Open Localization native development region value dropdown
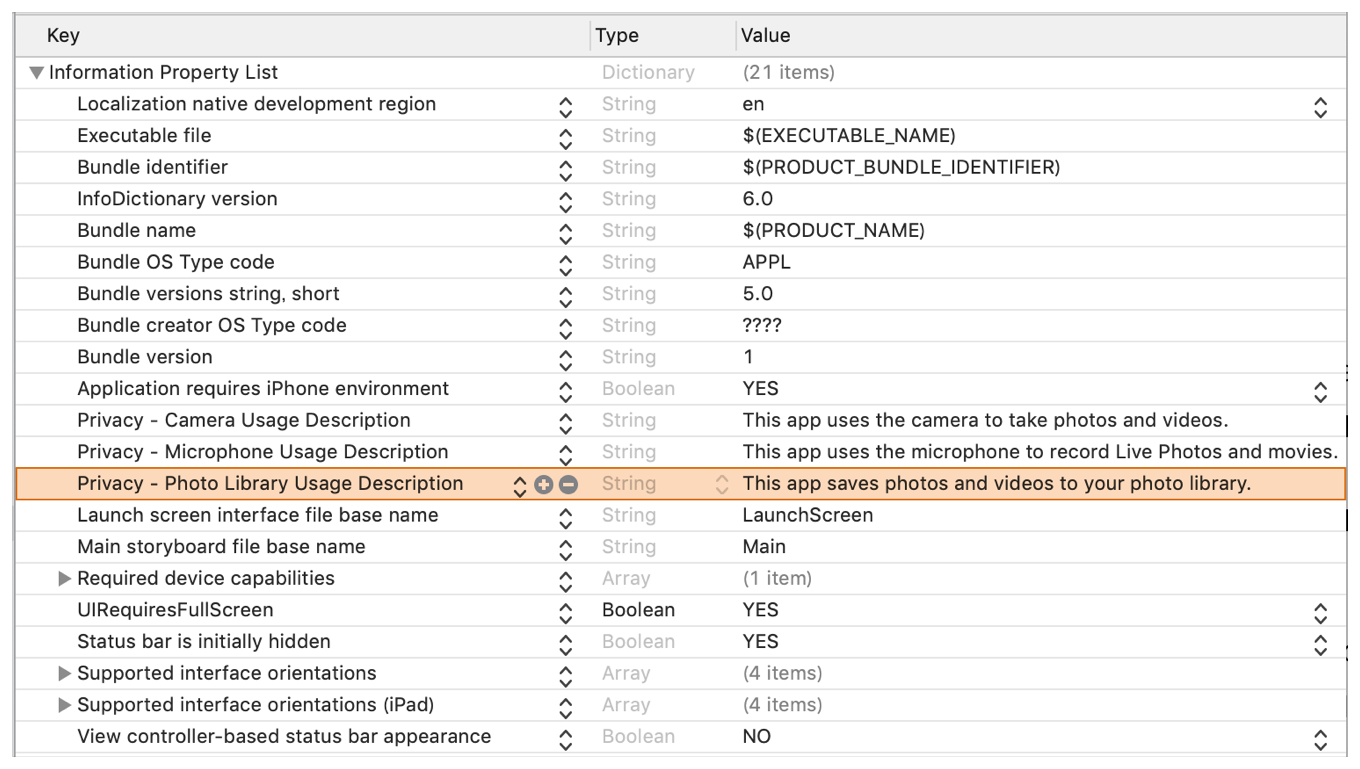 (1320, 105)
